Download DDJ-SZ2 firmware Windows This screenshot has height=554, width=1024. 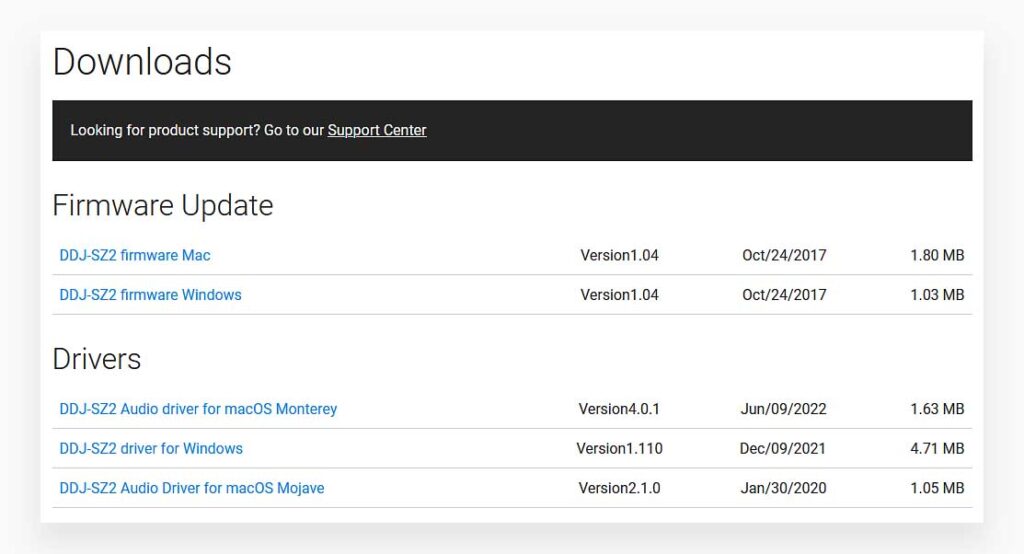click(150, 295)
